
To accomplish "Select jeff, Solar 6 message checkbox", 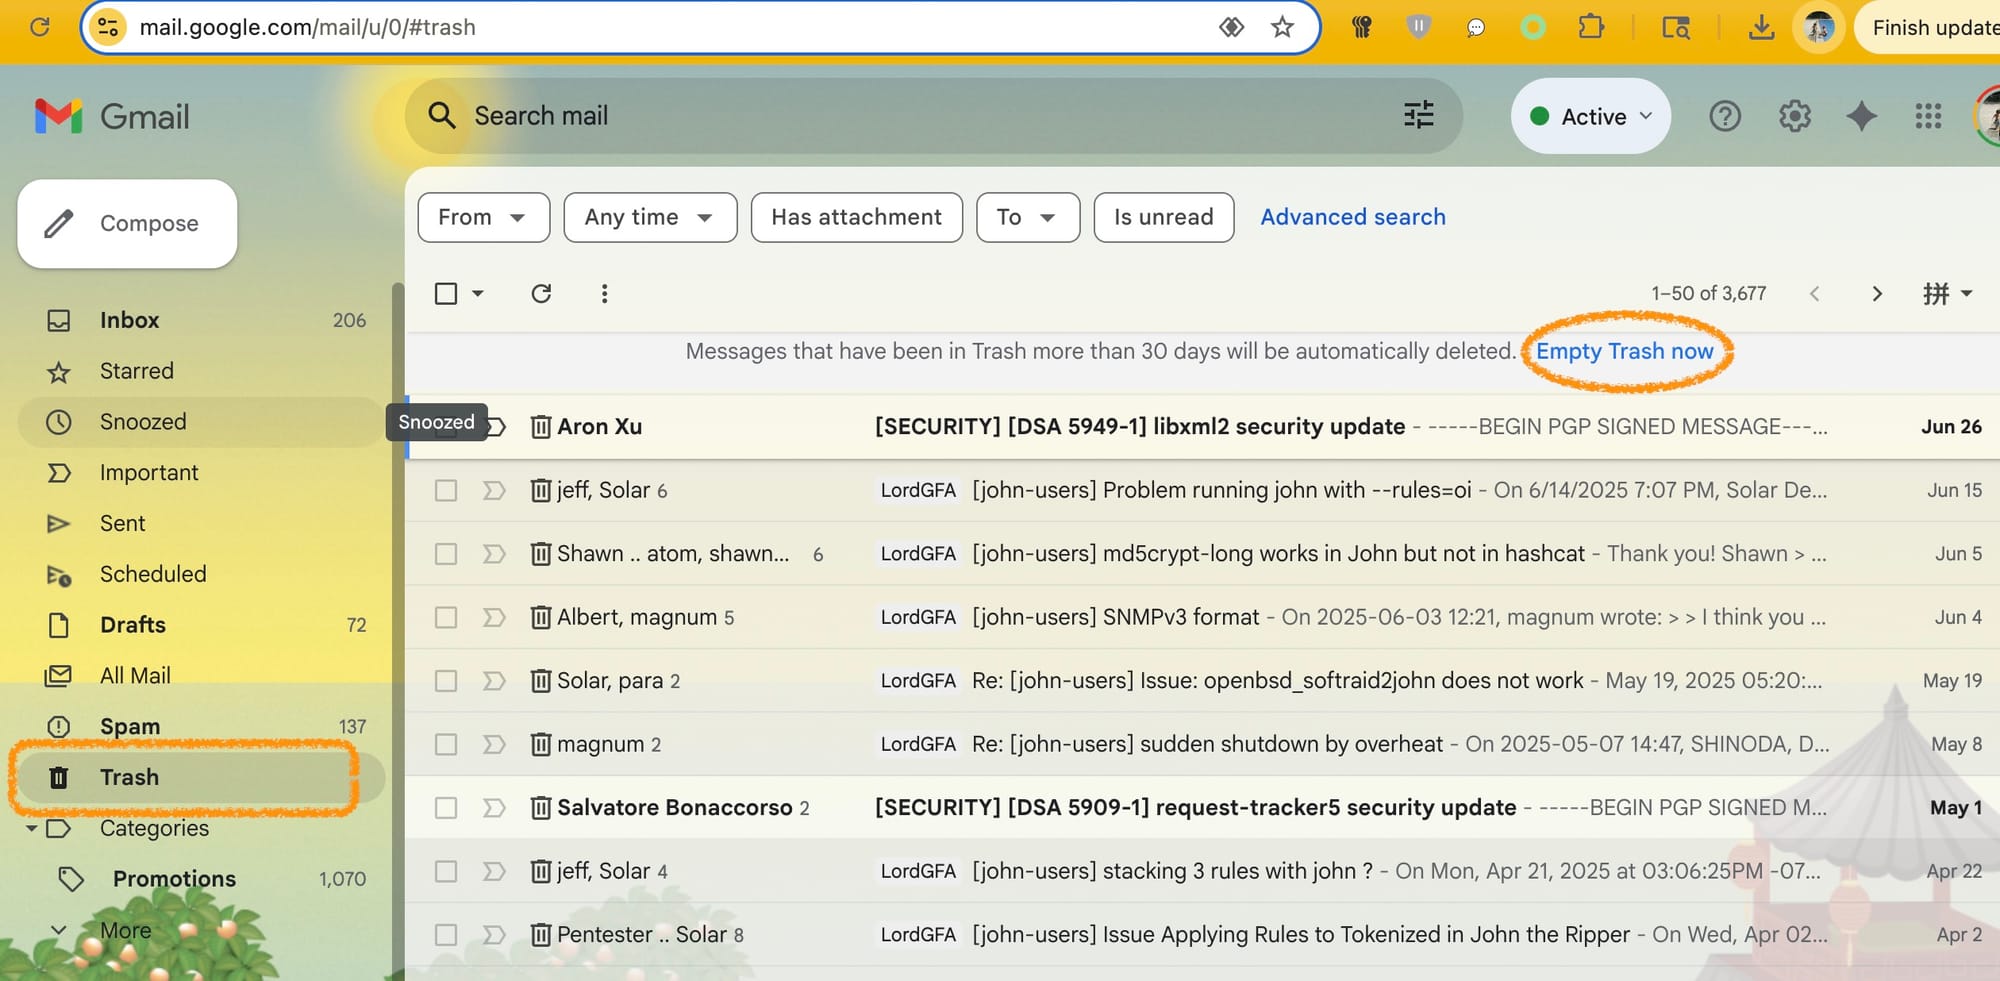I will pos(446,490).
